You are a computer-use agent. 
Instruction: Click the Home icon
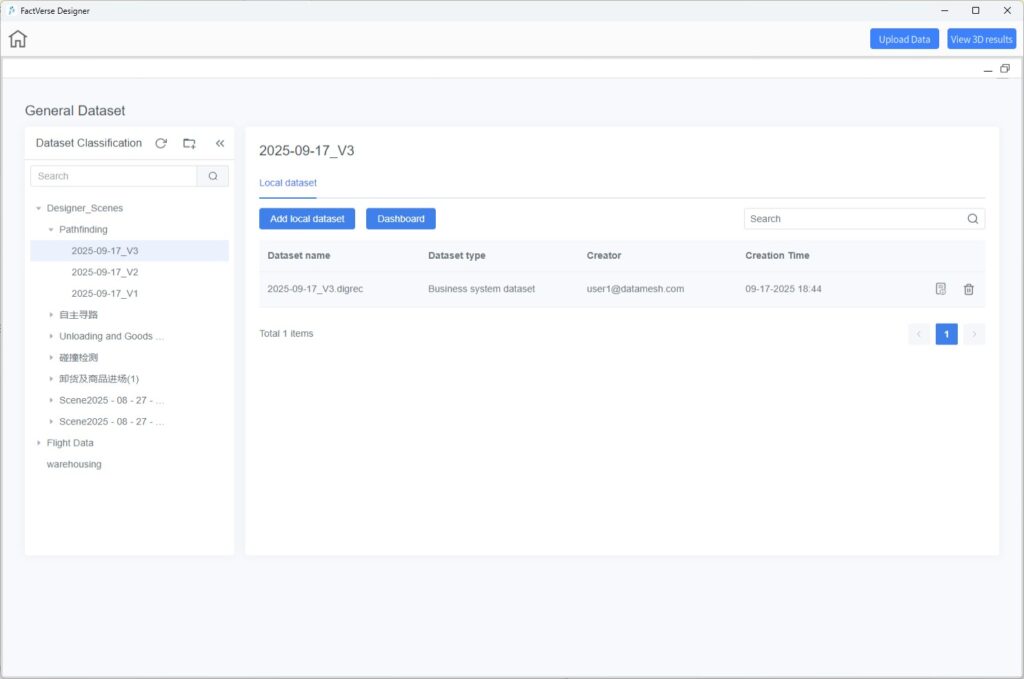click(18, 39)
